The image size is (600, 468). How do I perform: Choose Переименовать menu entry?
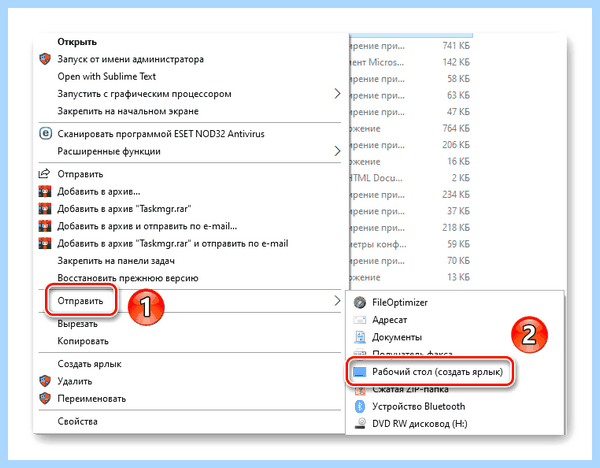tap(91, 399)
